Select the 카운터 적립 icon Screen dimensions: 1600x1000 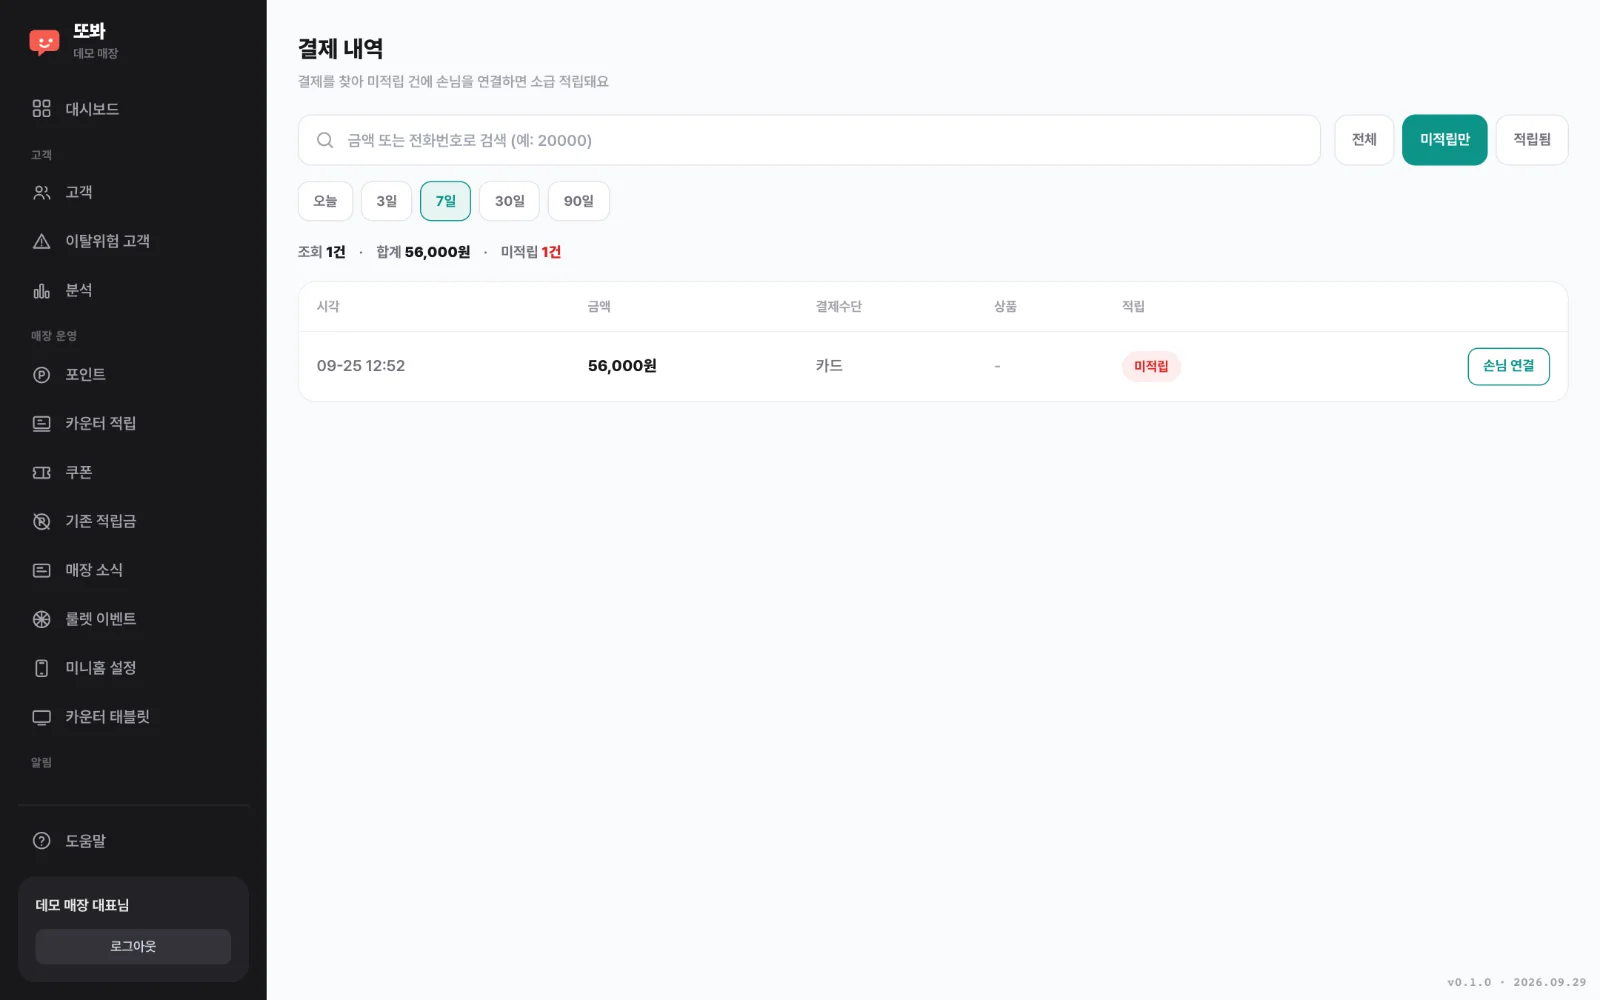tap(41, 424)
